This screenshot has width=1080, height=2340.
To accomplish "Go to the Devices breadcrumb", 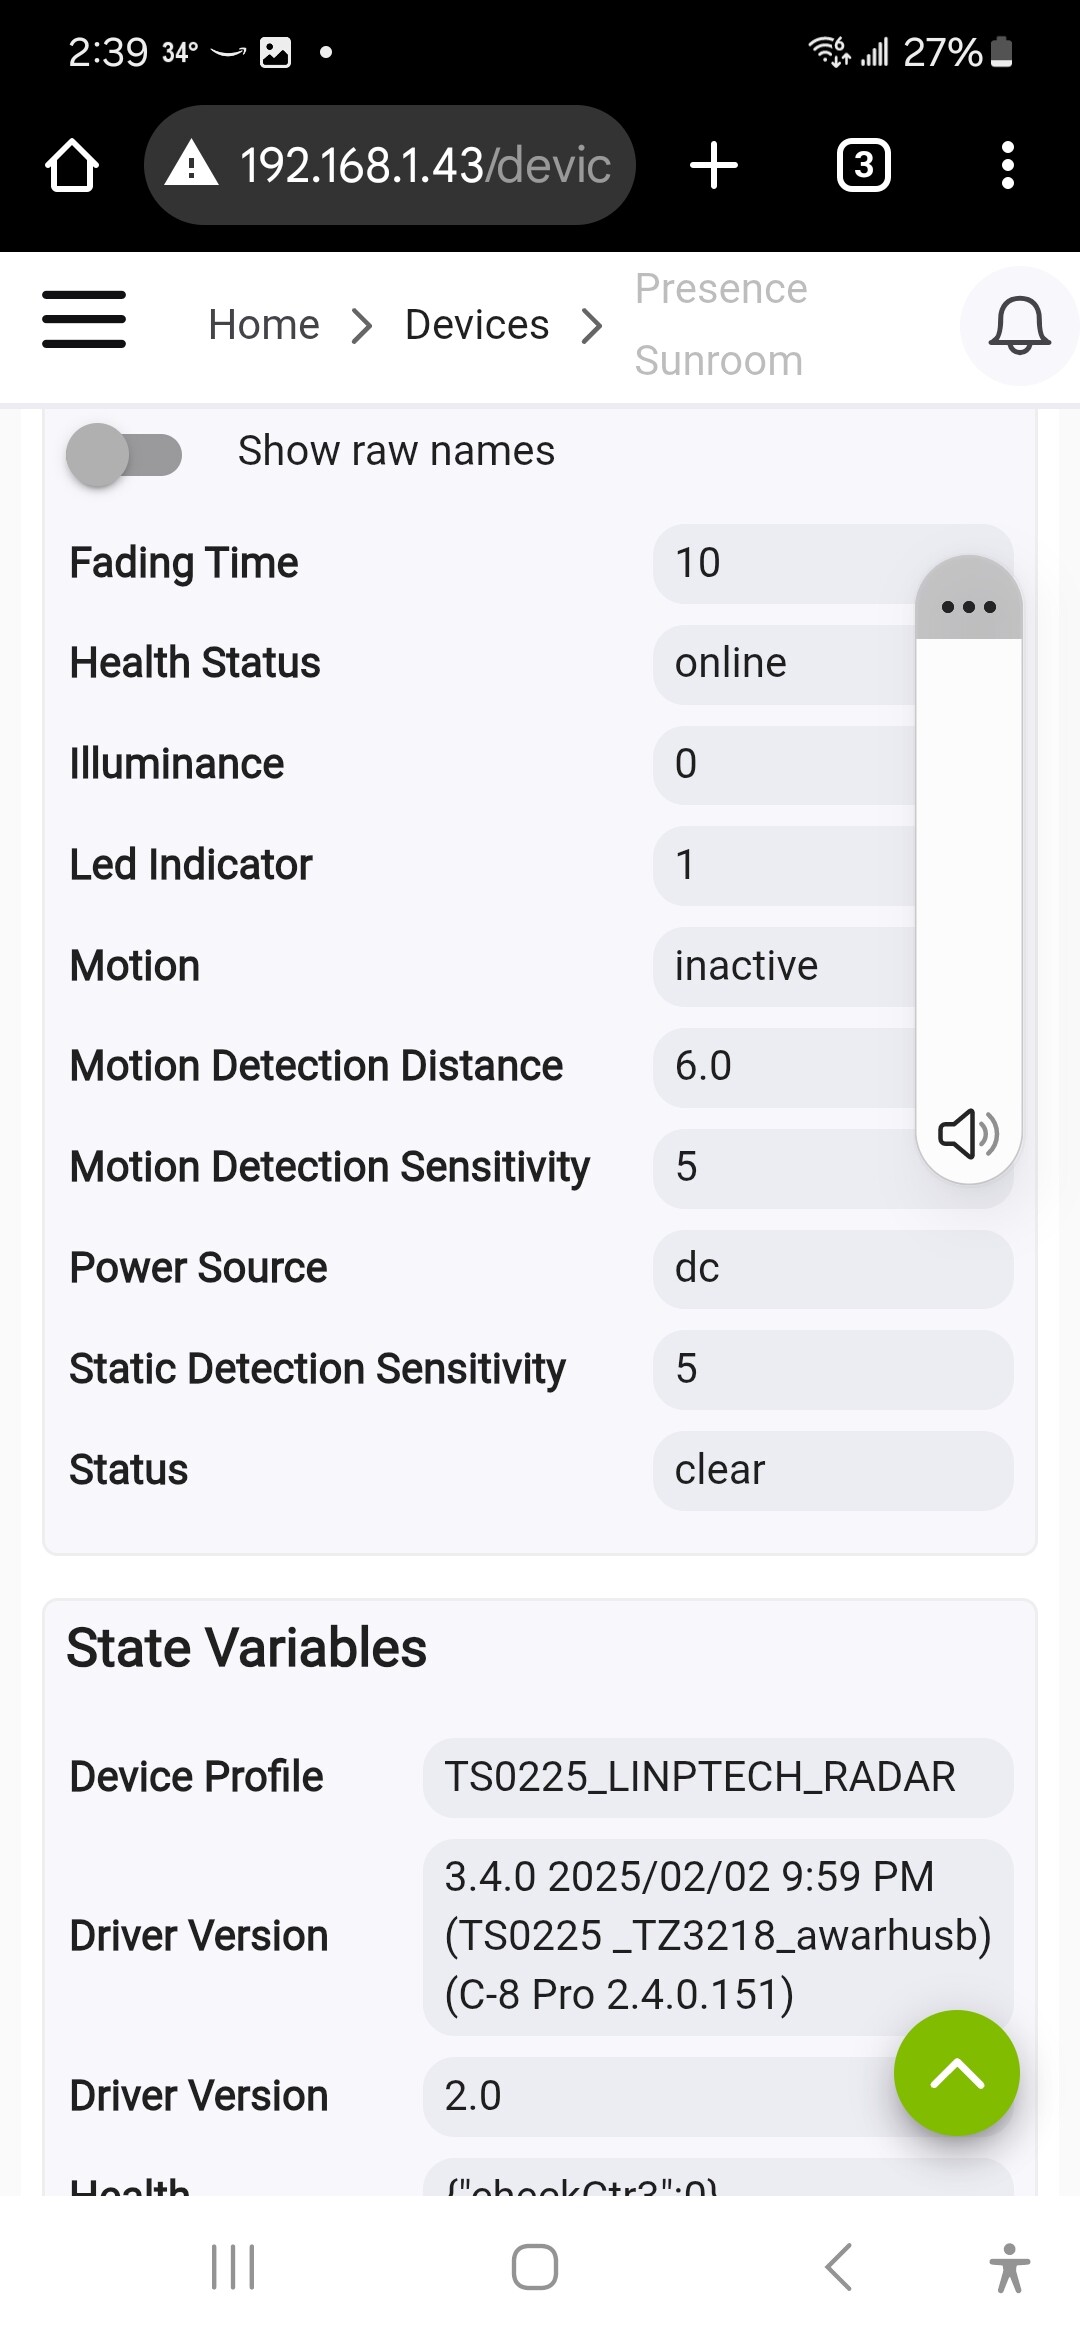I will click(477, 324).
